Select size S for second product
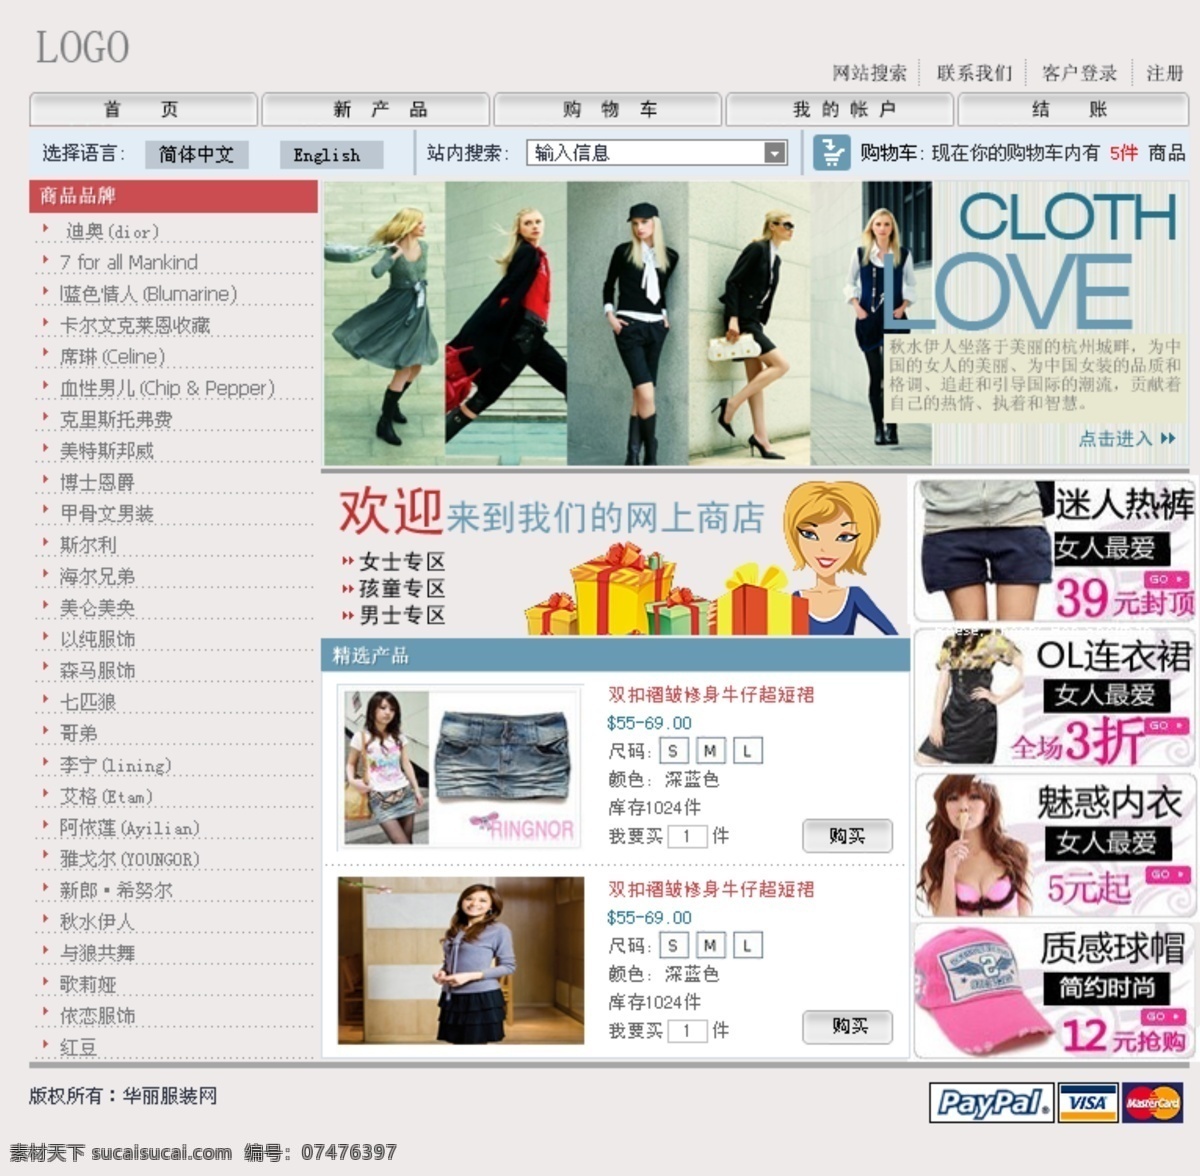 673,945
